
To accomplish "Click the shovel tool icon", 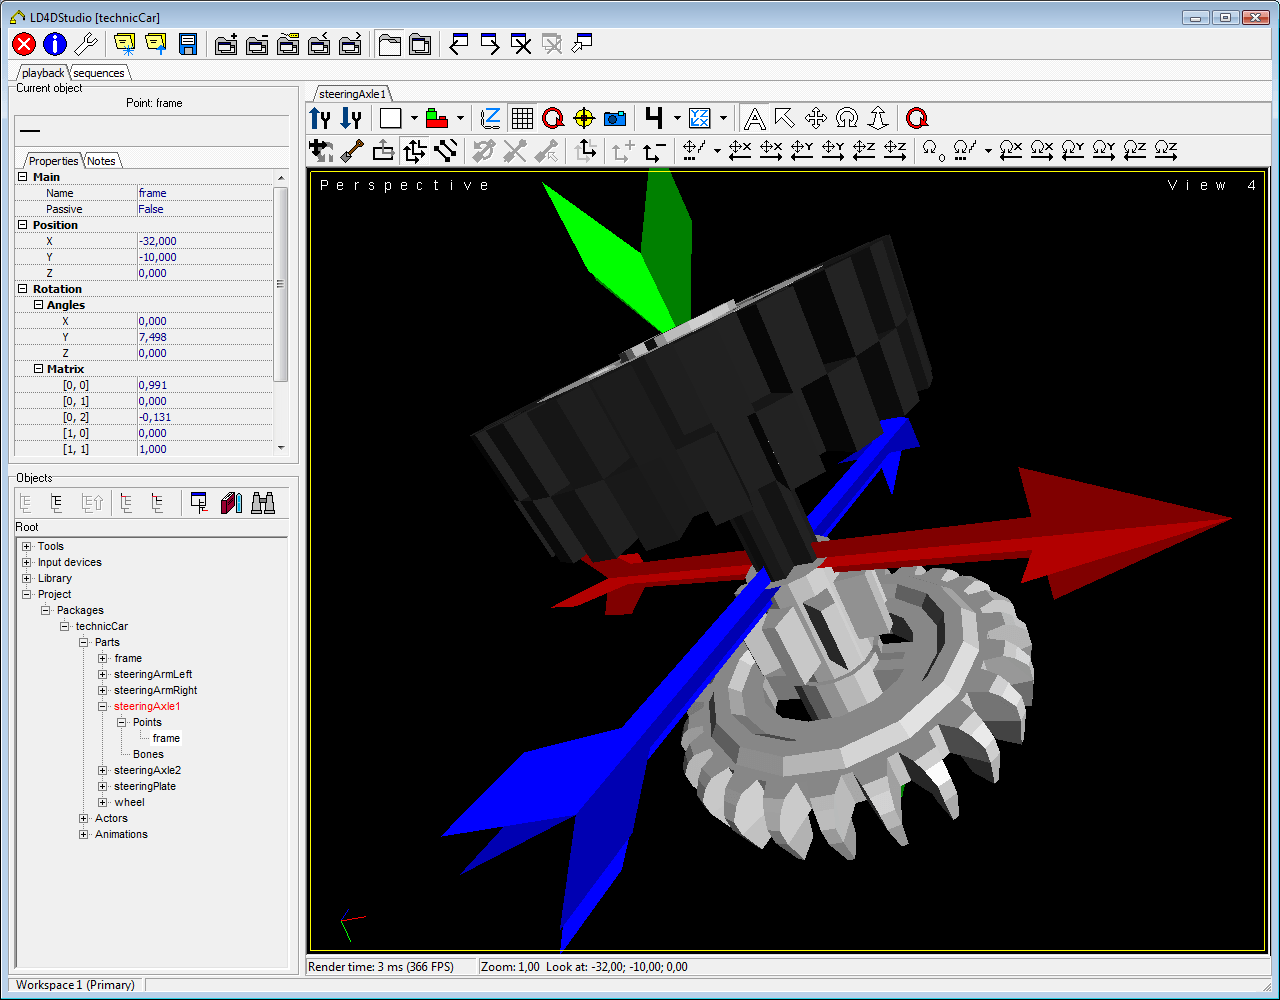I will [x=351, y=150].
